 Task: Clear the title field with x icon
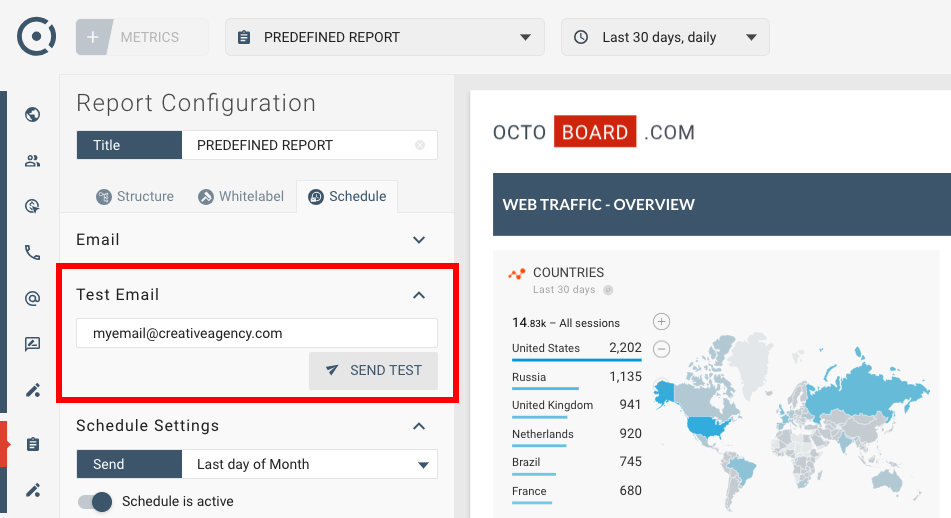point(420,145)
